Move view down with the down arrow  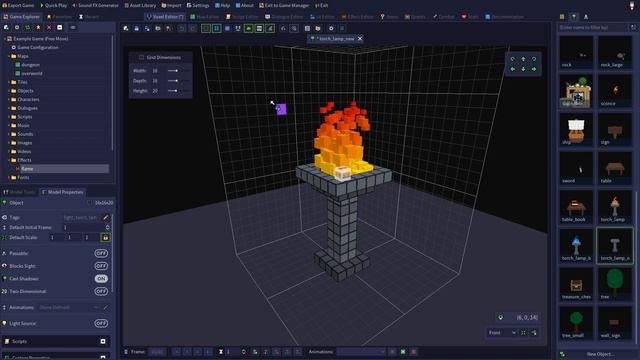(x=523, y=69)
